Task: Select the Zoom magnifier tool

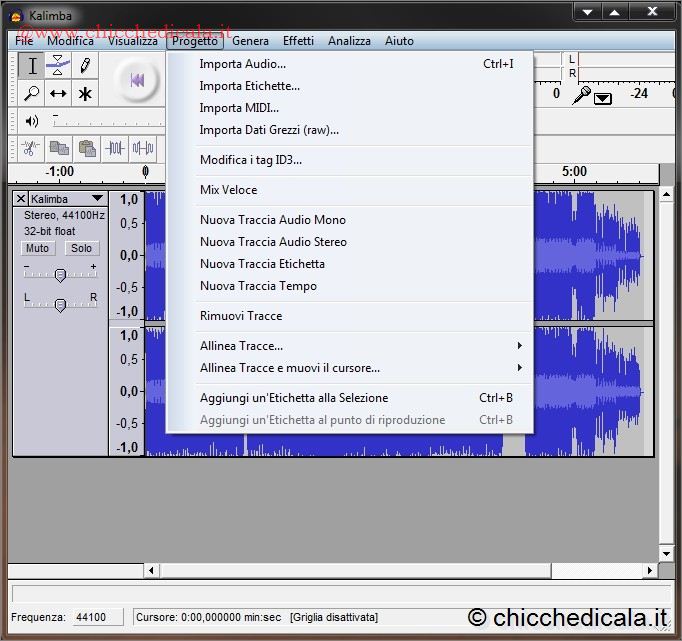Action: 32,93
